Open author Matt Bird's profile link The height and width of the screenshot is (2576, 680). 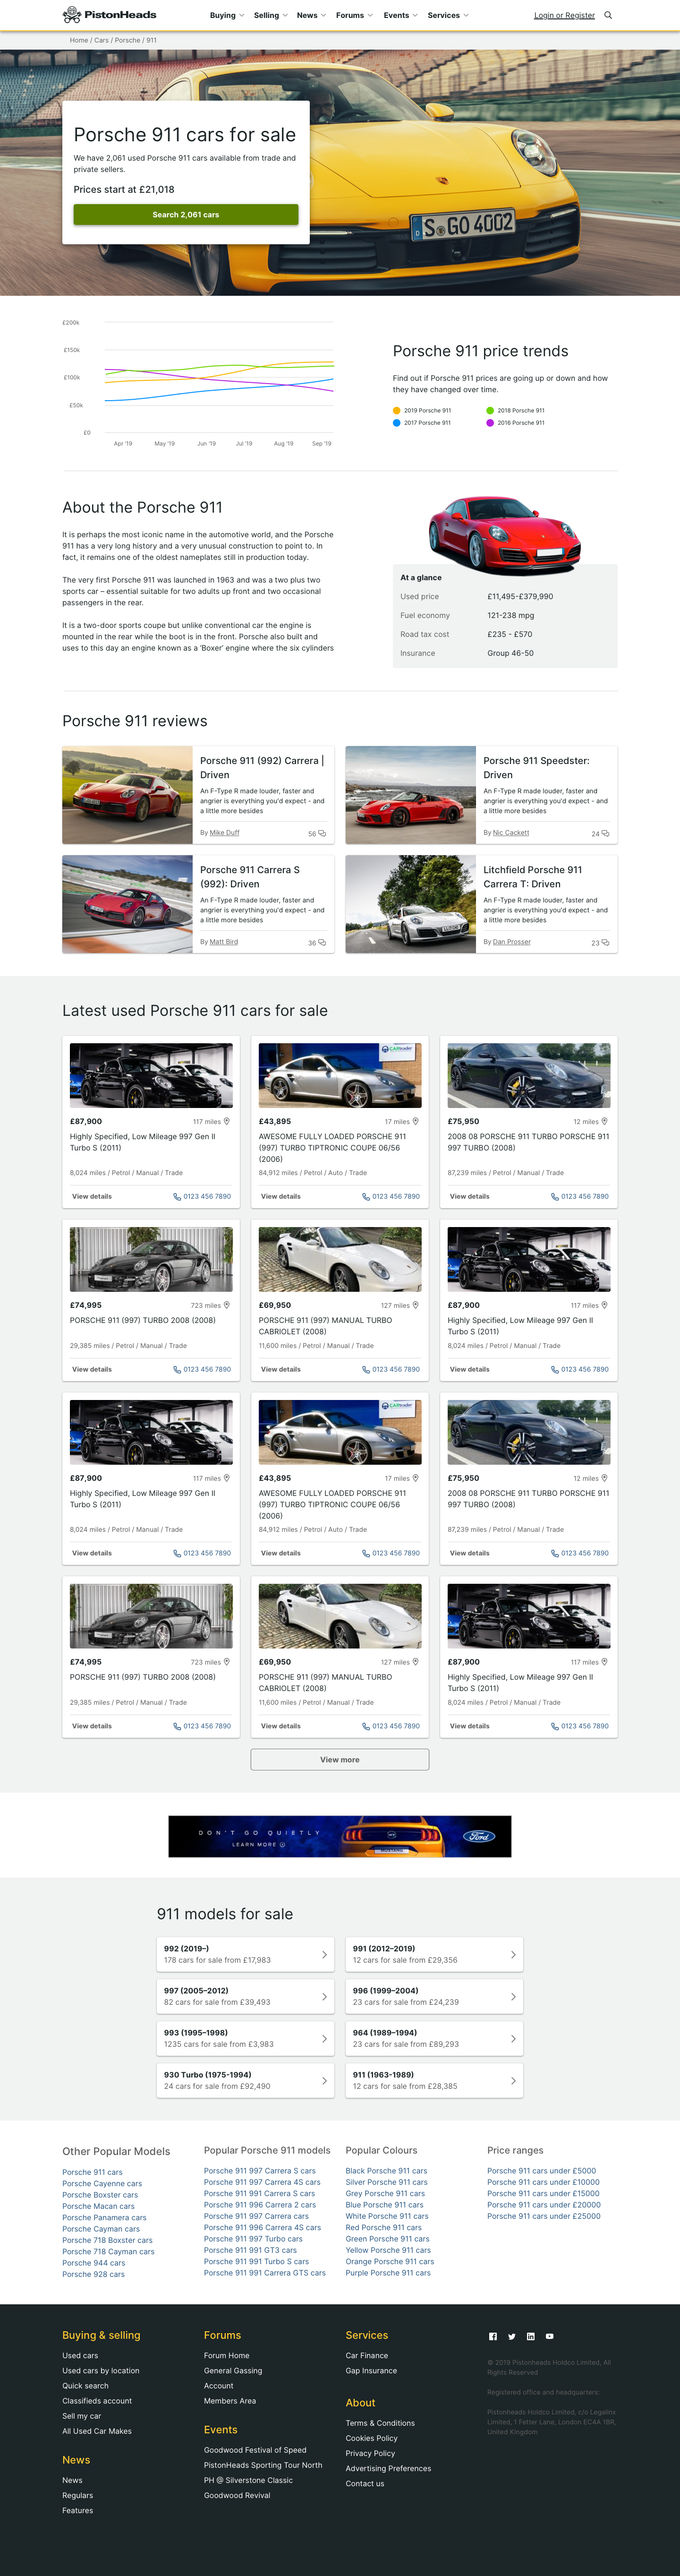click(x=224, y=941)
